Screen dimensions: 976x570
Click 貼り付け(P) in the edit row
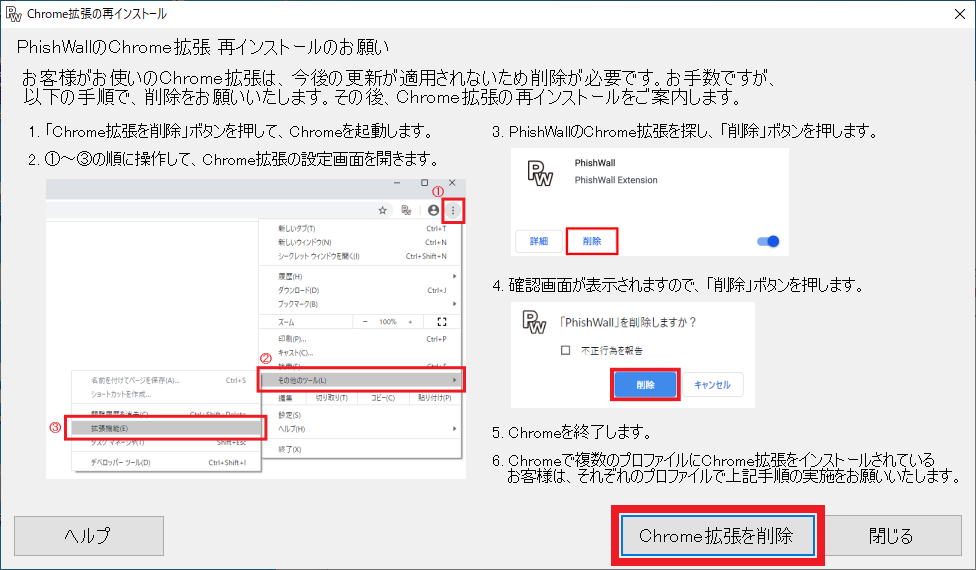pyautogui.click(x=434, y=398)
